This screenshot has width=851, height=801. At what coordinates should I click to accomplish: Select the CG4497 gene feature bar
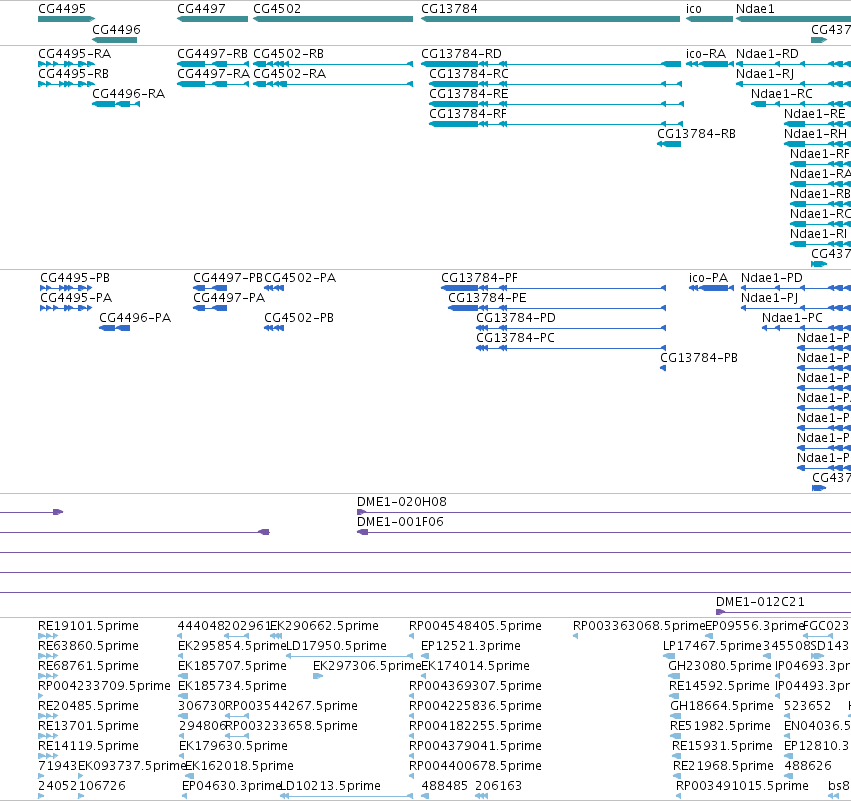212,19
